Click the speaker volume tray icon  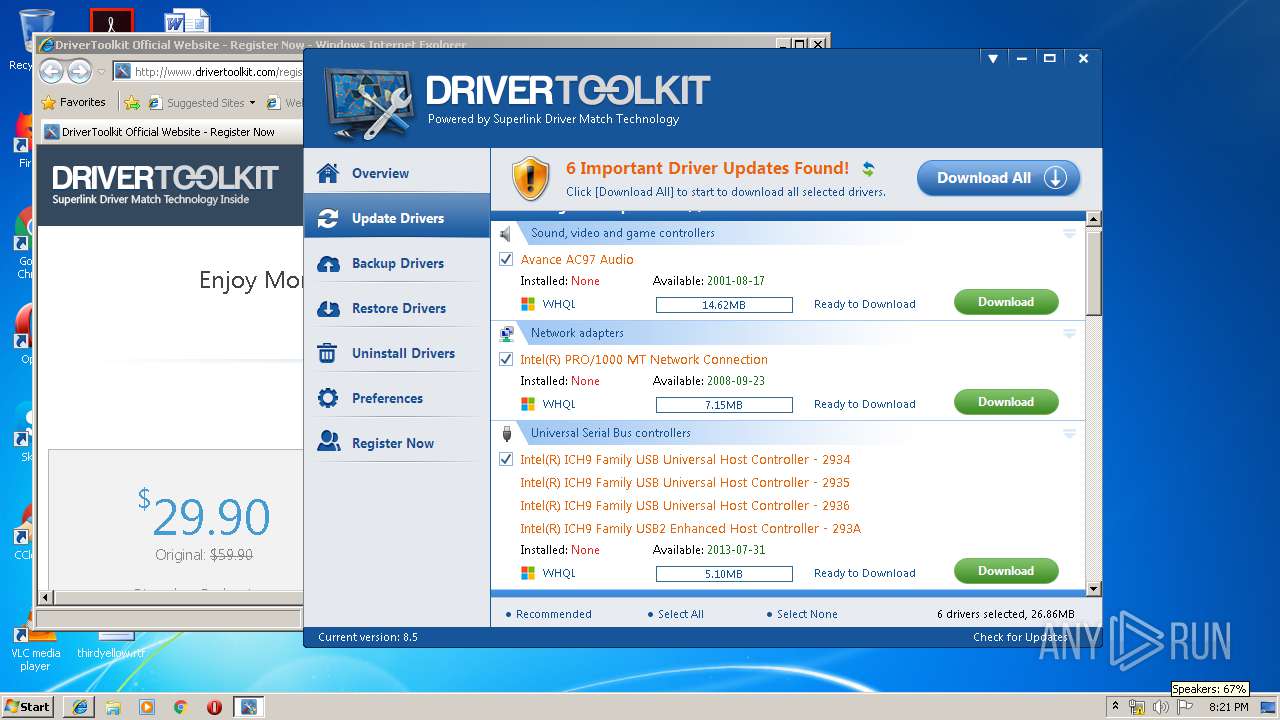click(x=1160, y=706)
